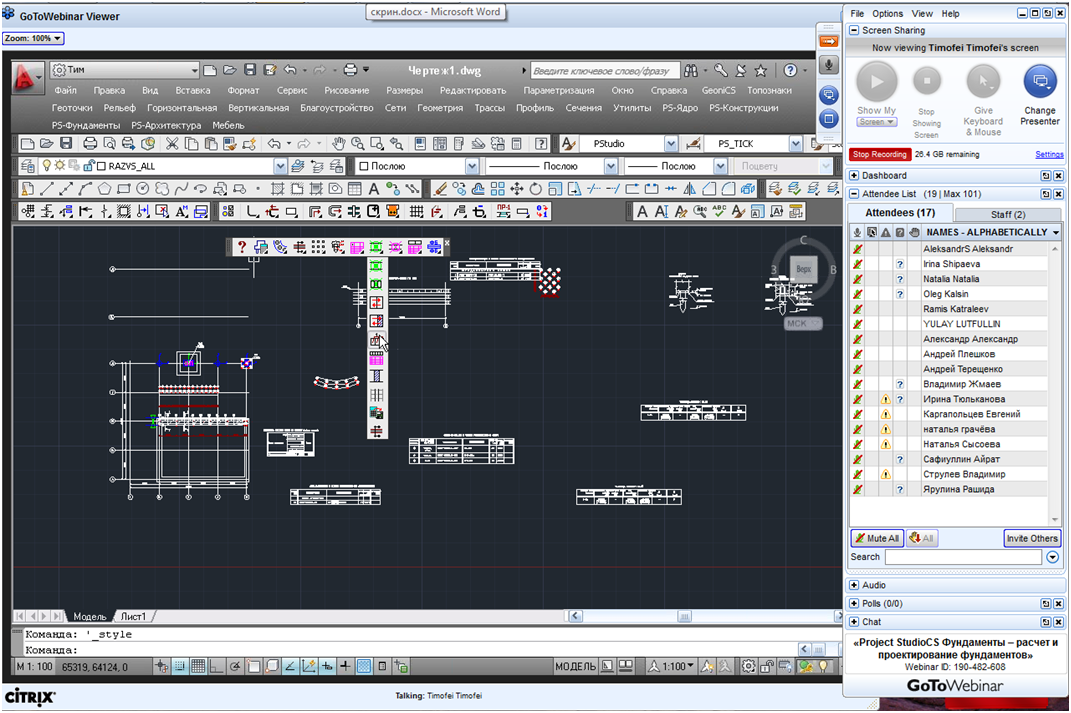
Task: Open the Файл menu
Action: 66,90
